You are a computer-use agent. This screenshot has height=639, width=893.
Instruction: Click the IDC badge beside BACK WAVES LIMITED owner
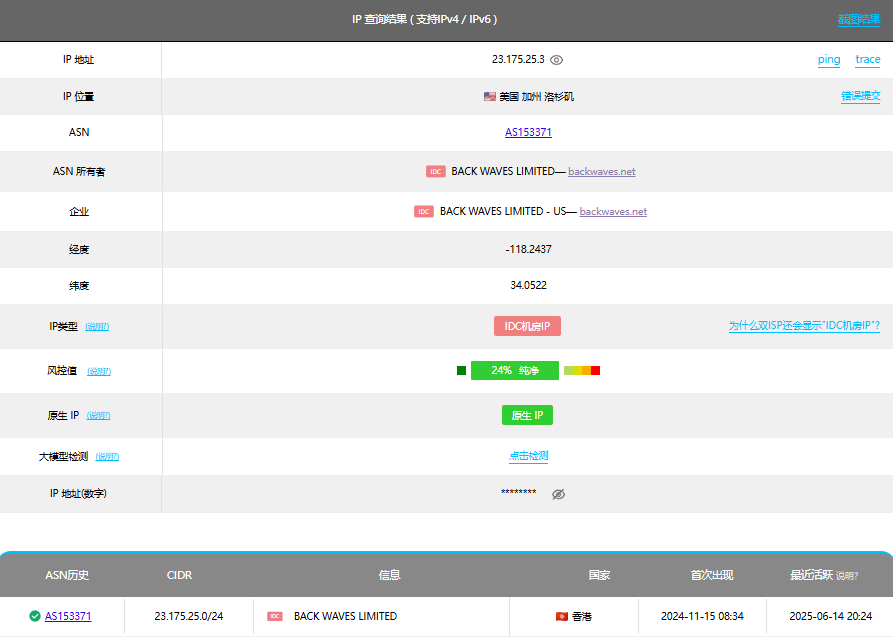coord(435,171)
